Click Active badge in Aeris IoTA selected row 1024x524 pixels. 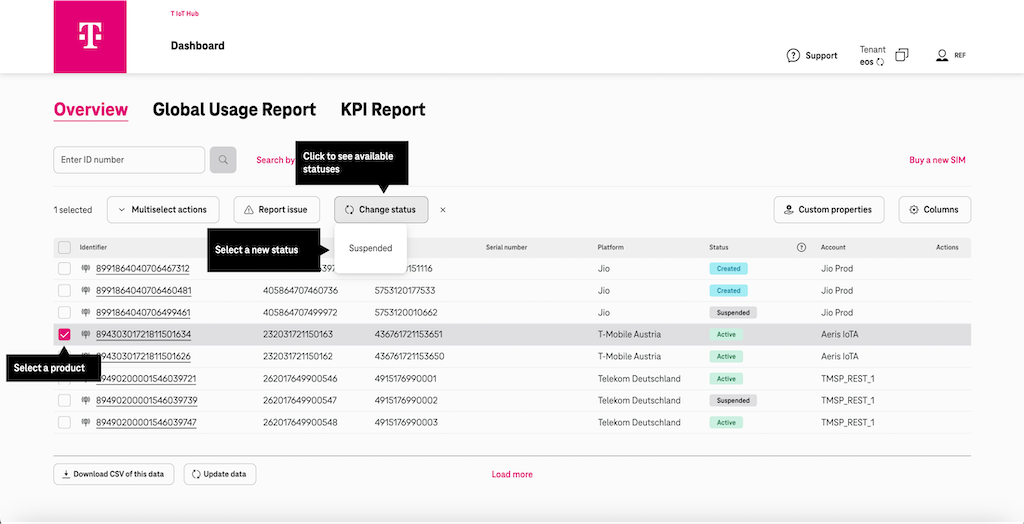726,335
